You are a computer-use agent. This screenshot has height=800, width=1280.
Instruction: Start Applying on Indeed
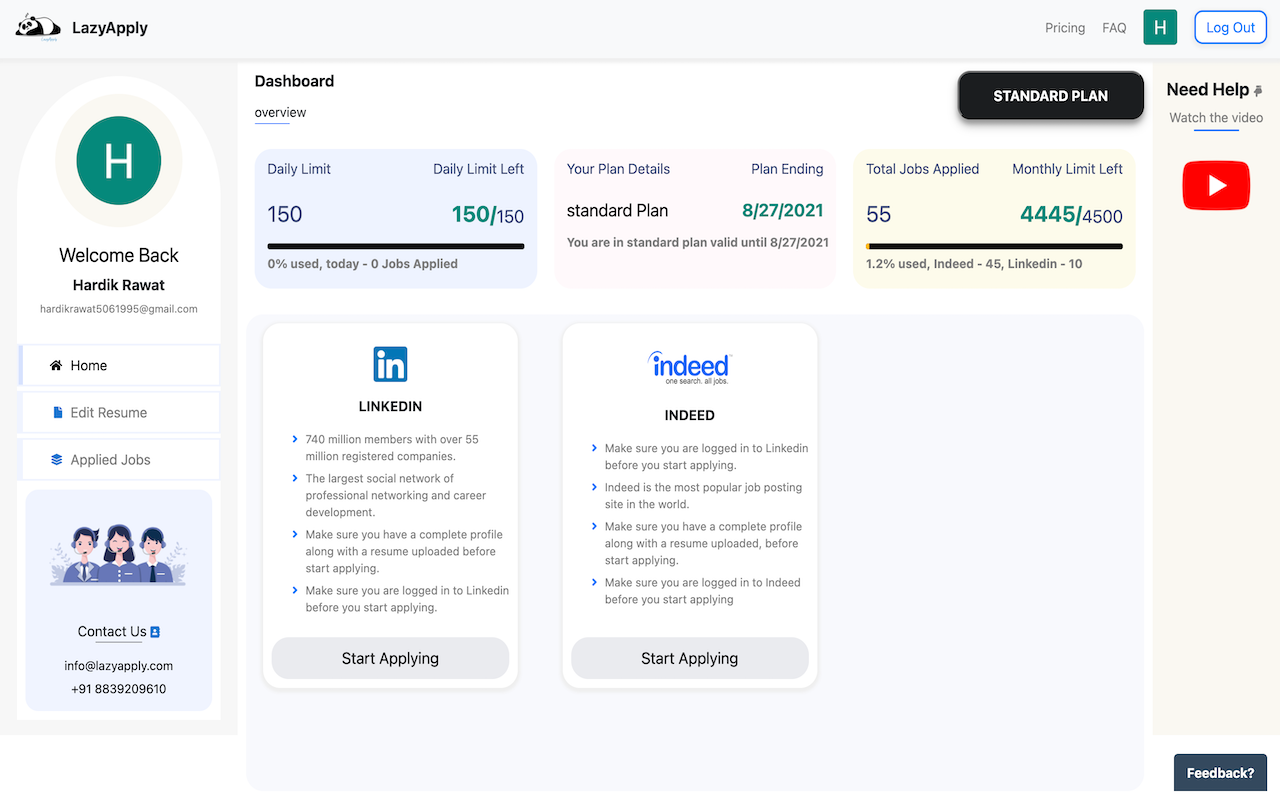point(689,658)
